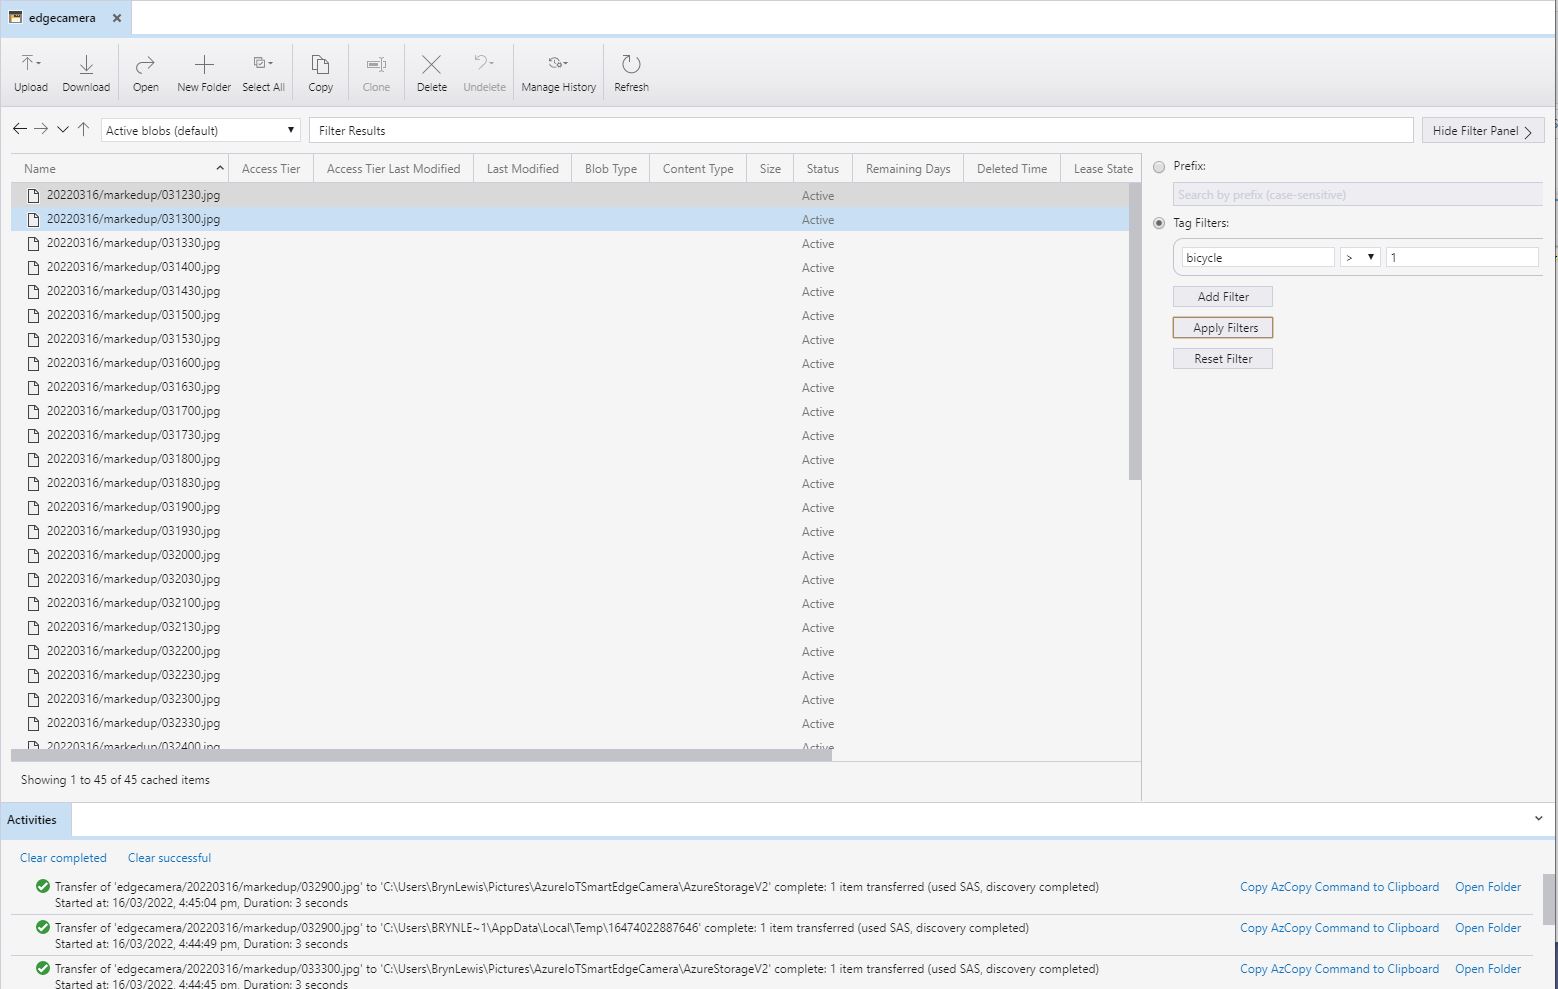Sort by the Last Modified column header
This screenshot has height=989, width=1558.
click(x=522, y=169)
